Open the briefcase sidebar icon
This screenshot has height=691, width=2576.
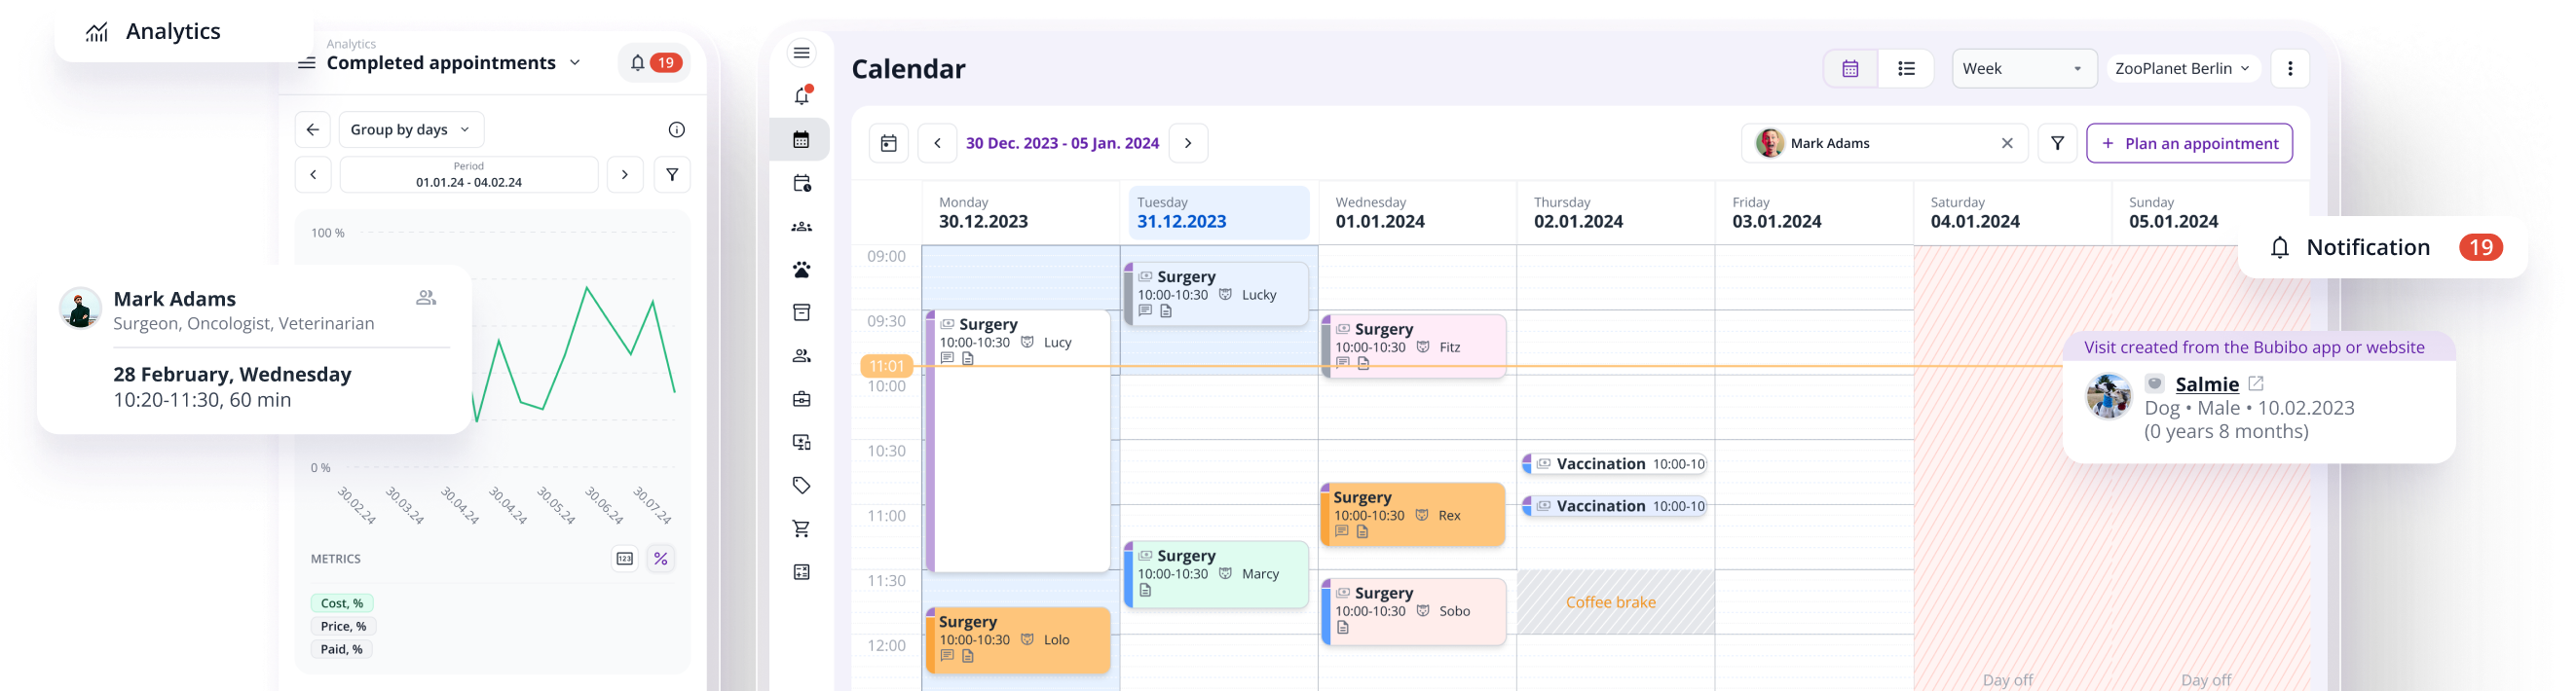801,399
